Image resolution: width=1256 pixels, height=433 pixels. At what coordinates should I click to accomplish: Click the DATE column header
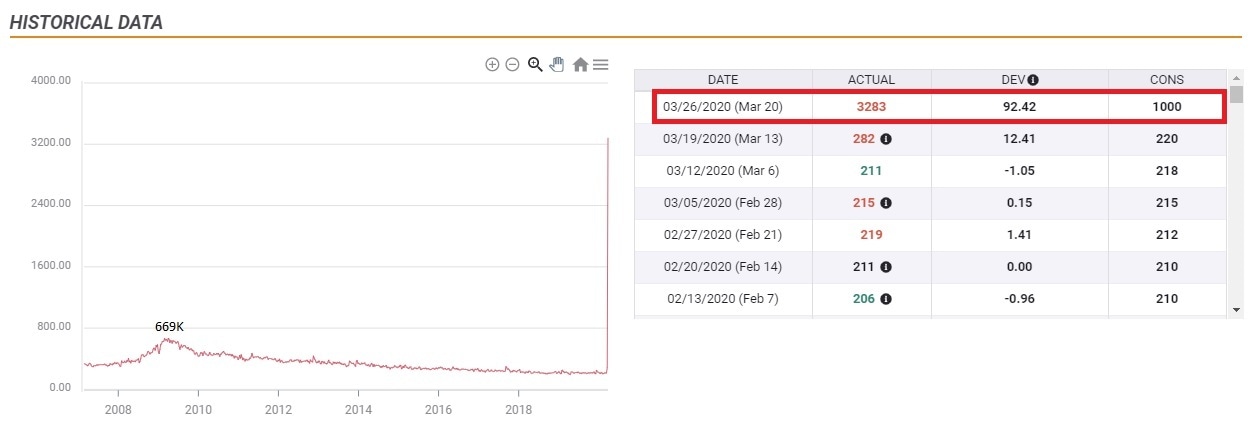723,79
